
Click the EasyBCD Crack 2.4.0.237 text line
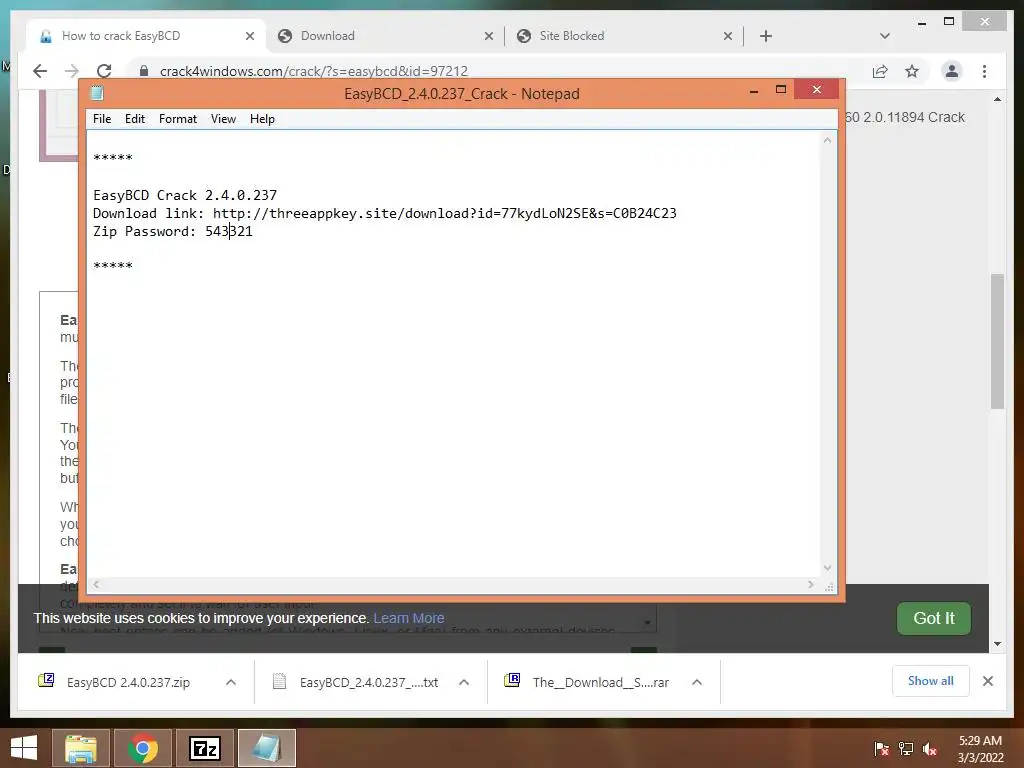click(x=185, y=195)
